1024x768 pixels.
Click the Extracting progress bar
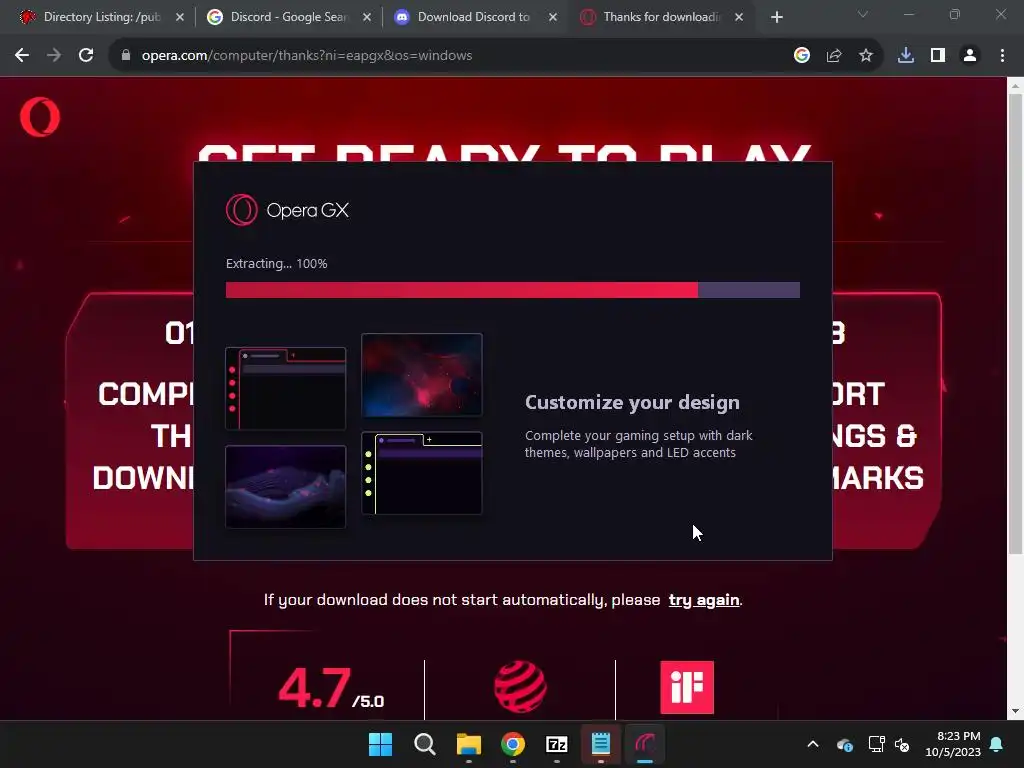pos(513,290)
